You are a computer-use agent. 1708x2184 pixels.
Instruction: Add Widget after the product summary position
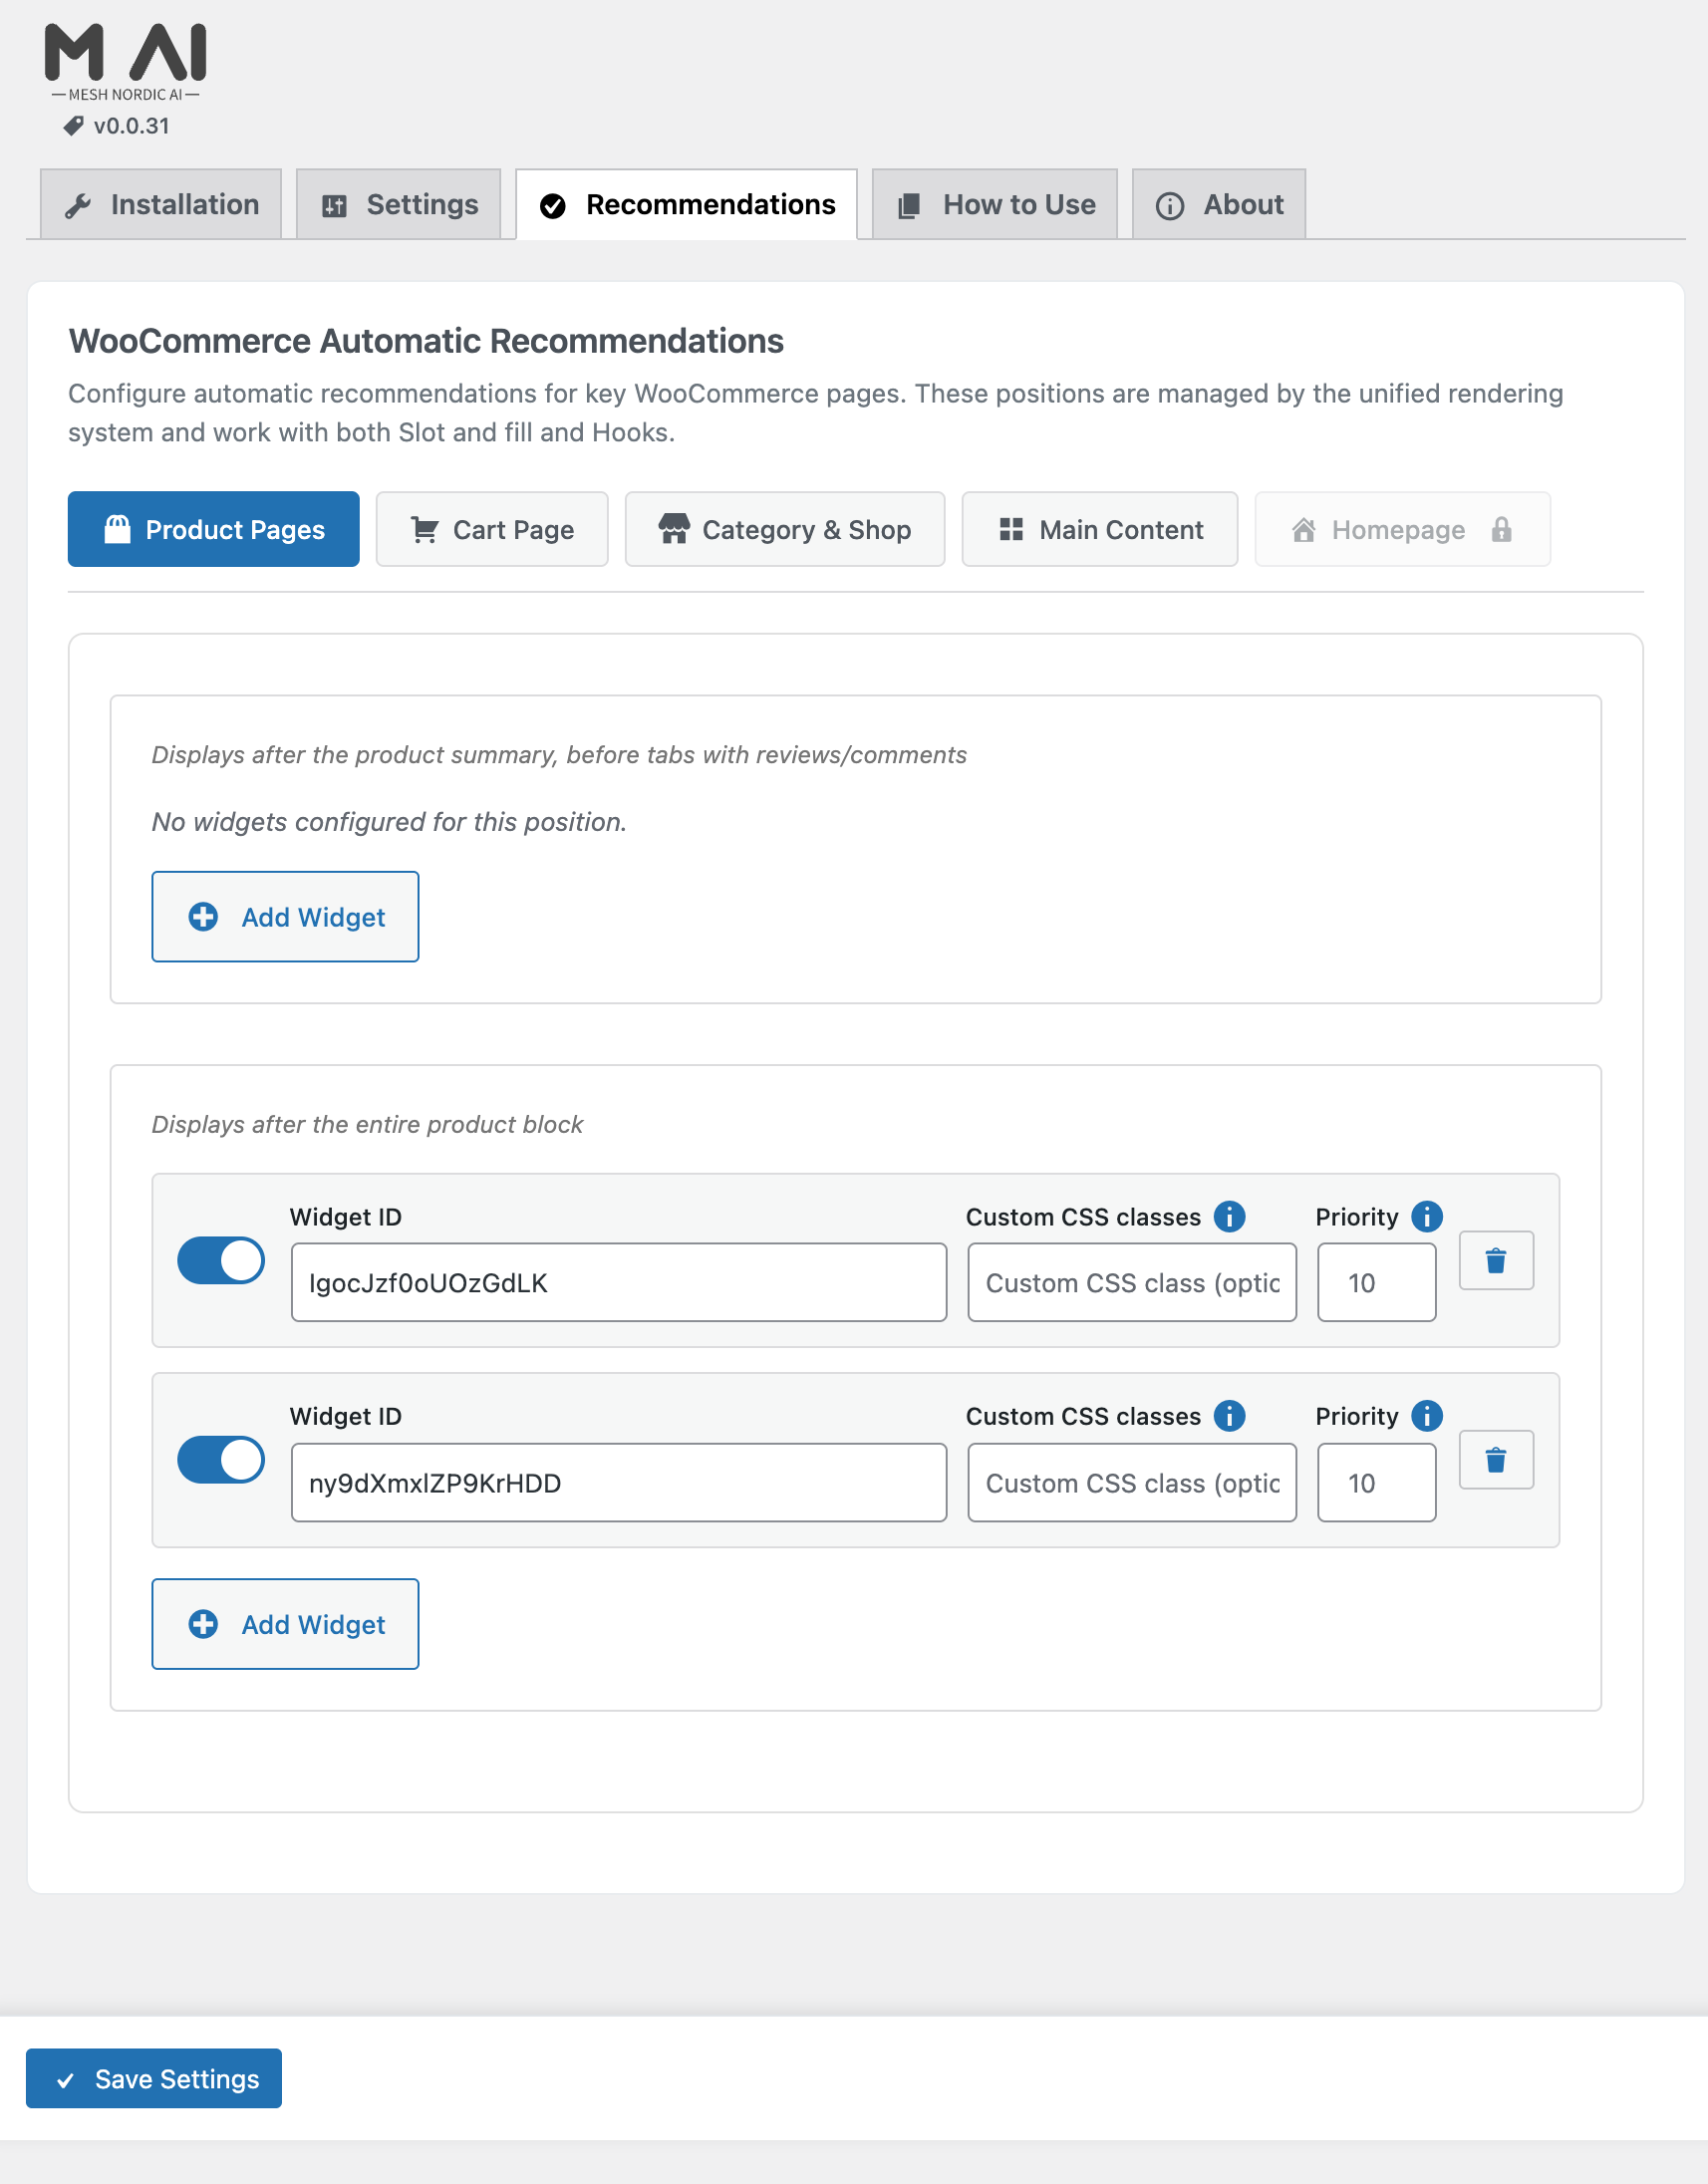[285, 916]
